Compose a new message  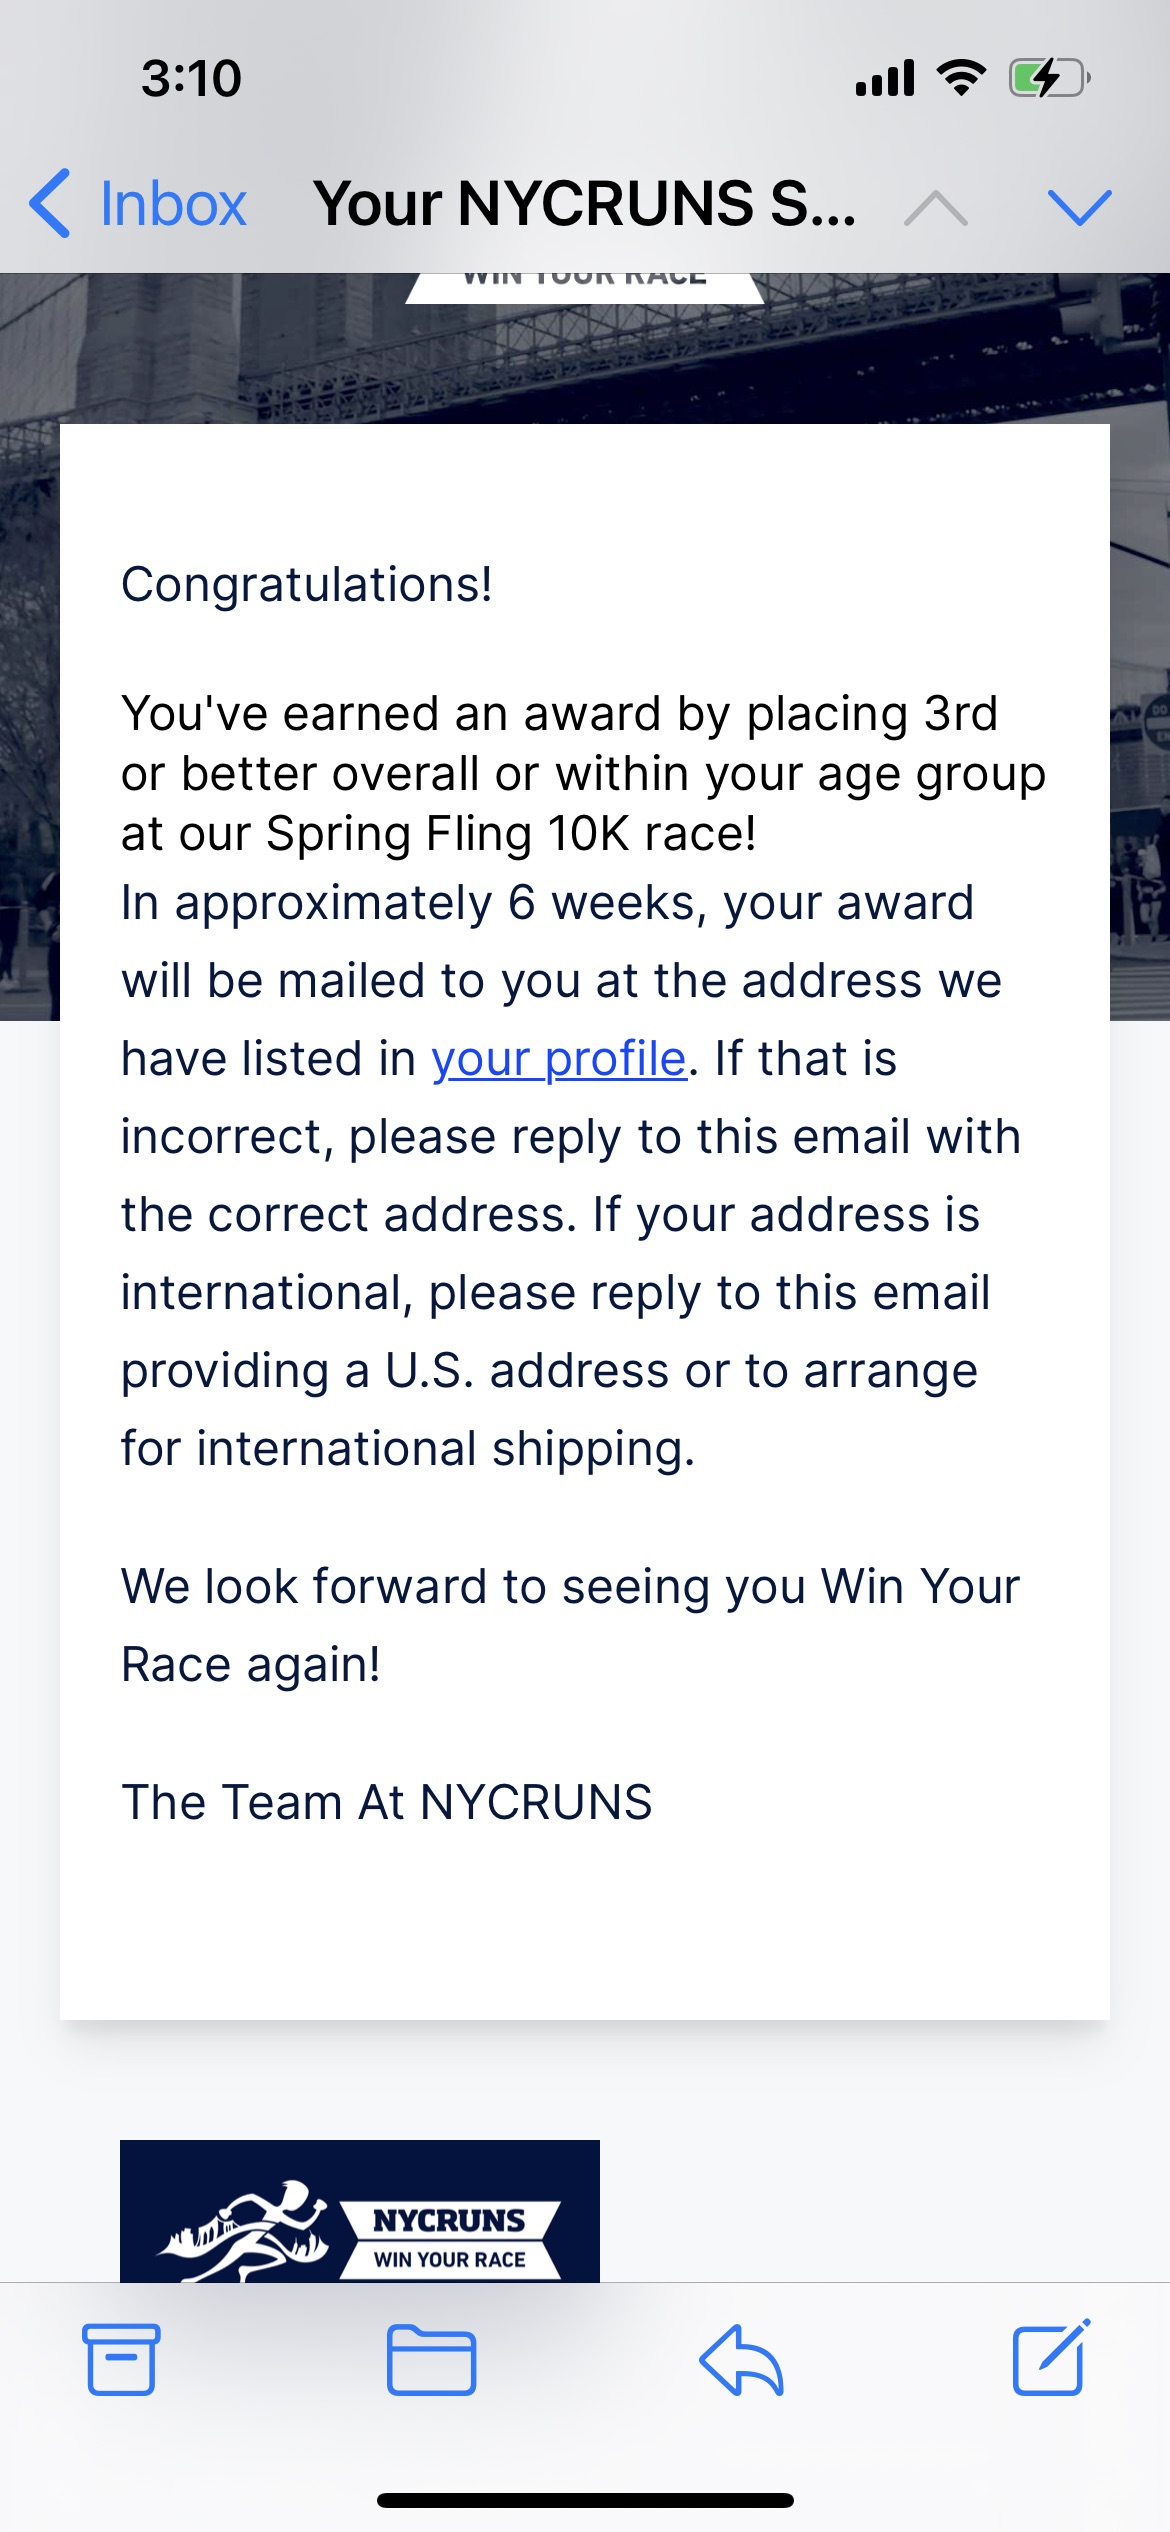point(1051,2358)
